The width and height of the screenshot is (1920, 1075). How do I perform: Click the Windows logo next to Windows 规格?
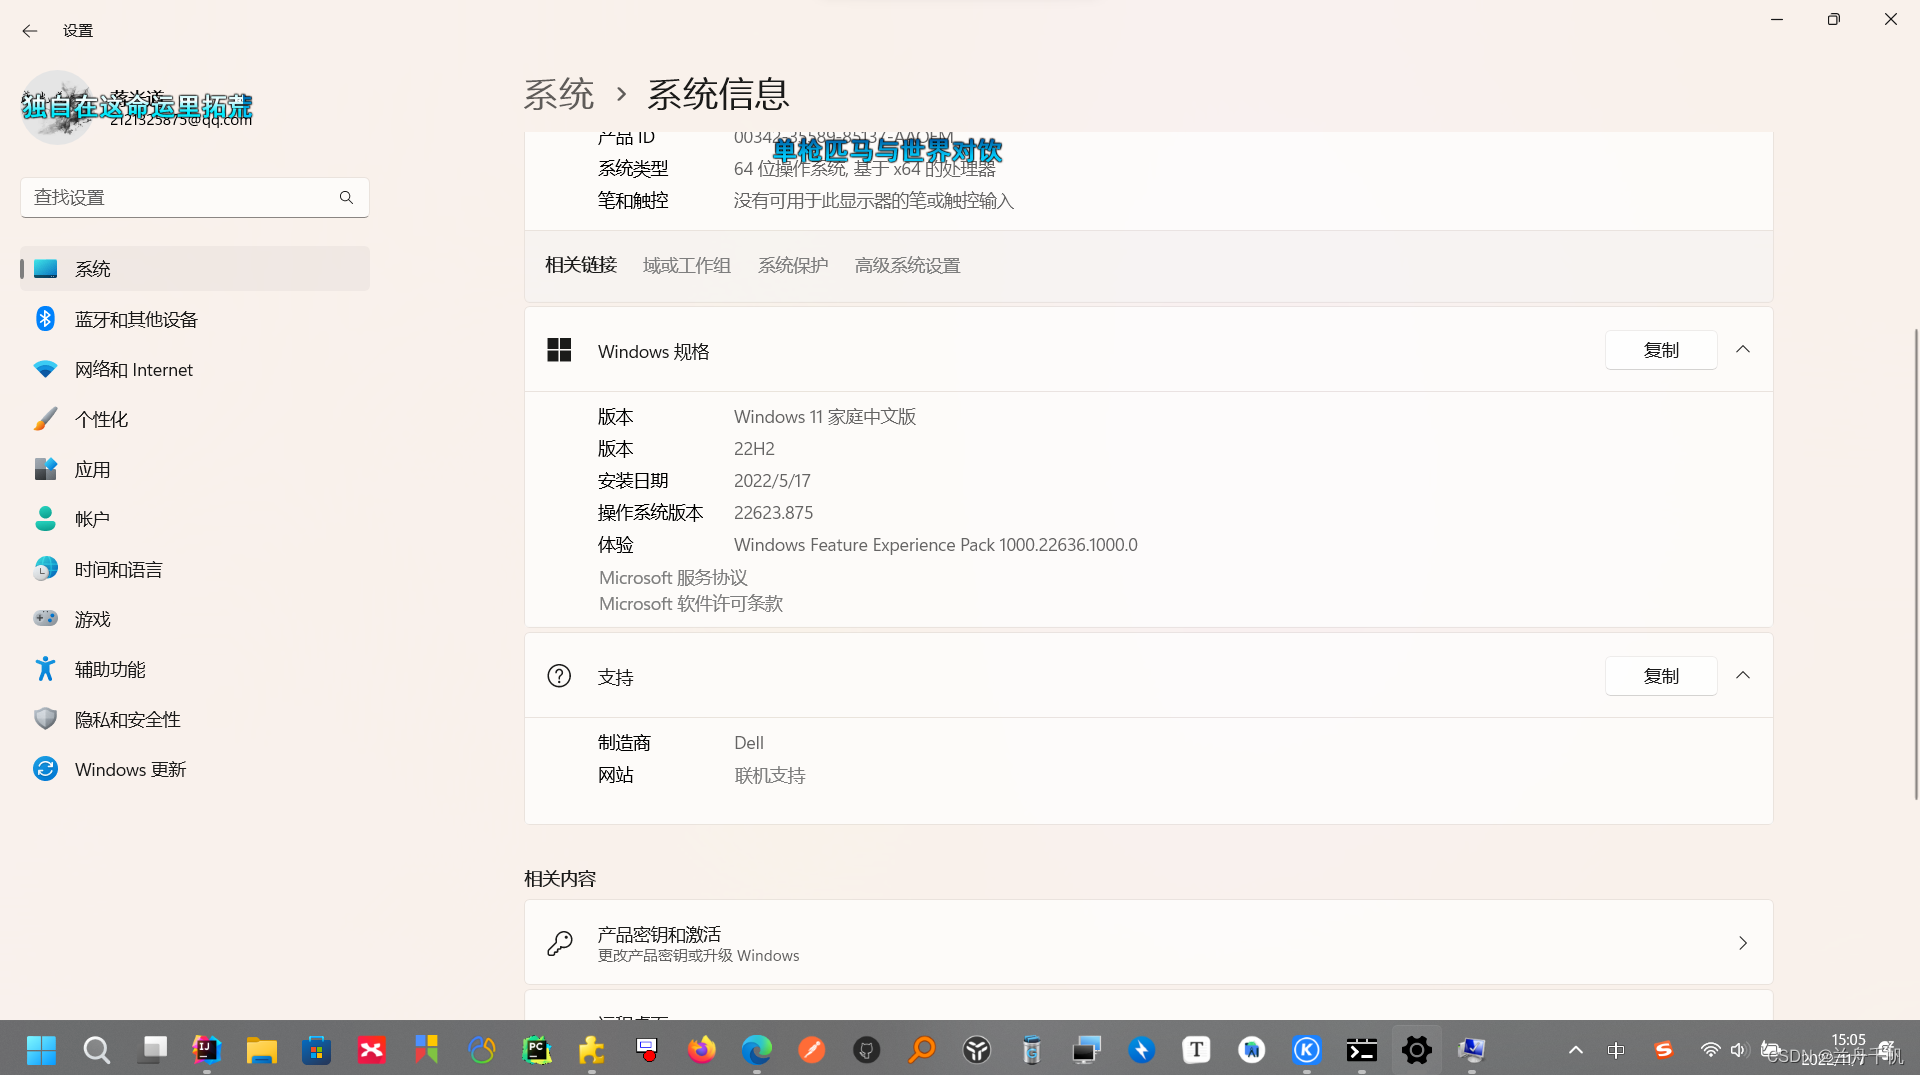tap(559, 350)
